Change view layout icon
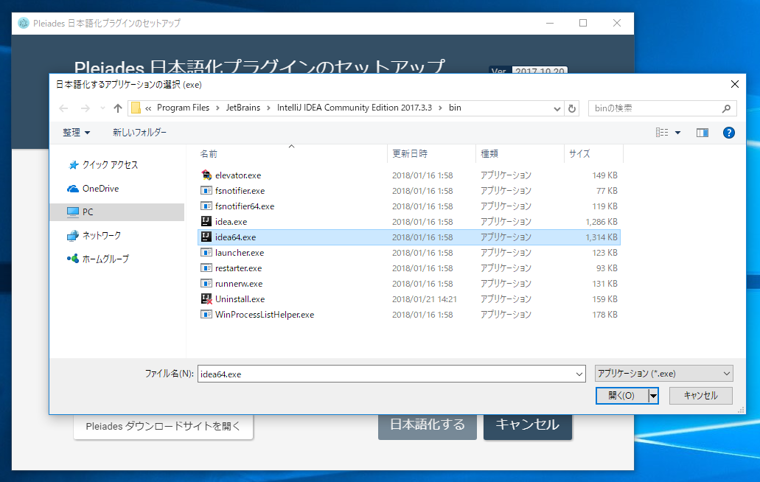 [662, 132]
